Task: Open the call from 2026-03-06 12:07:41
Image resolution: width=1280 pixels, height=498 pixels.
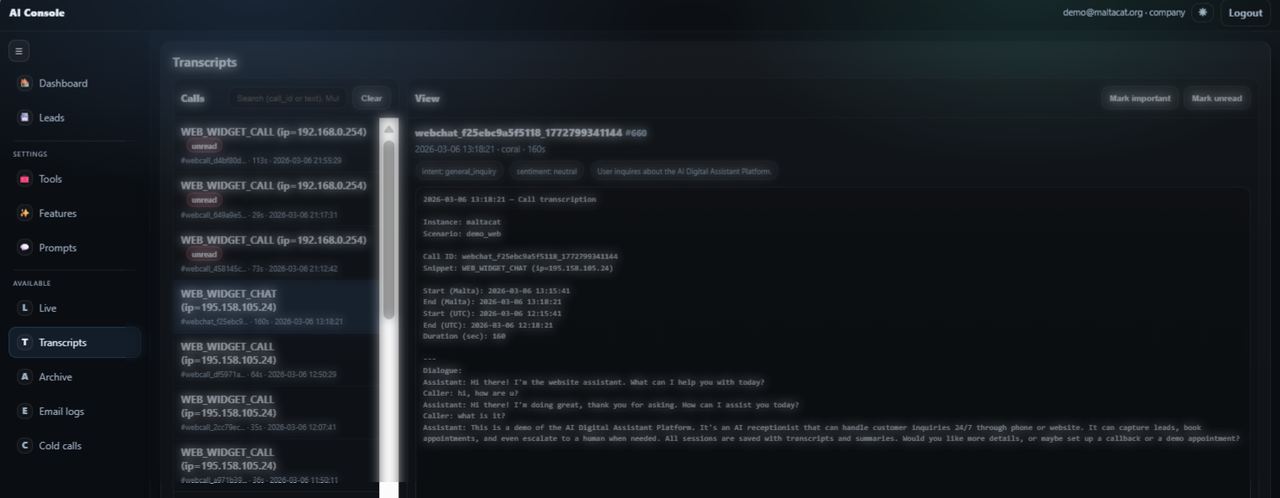Action: (x=277, y=412)
